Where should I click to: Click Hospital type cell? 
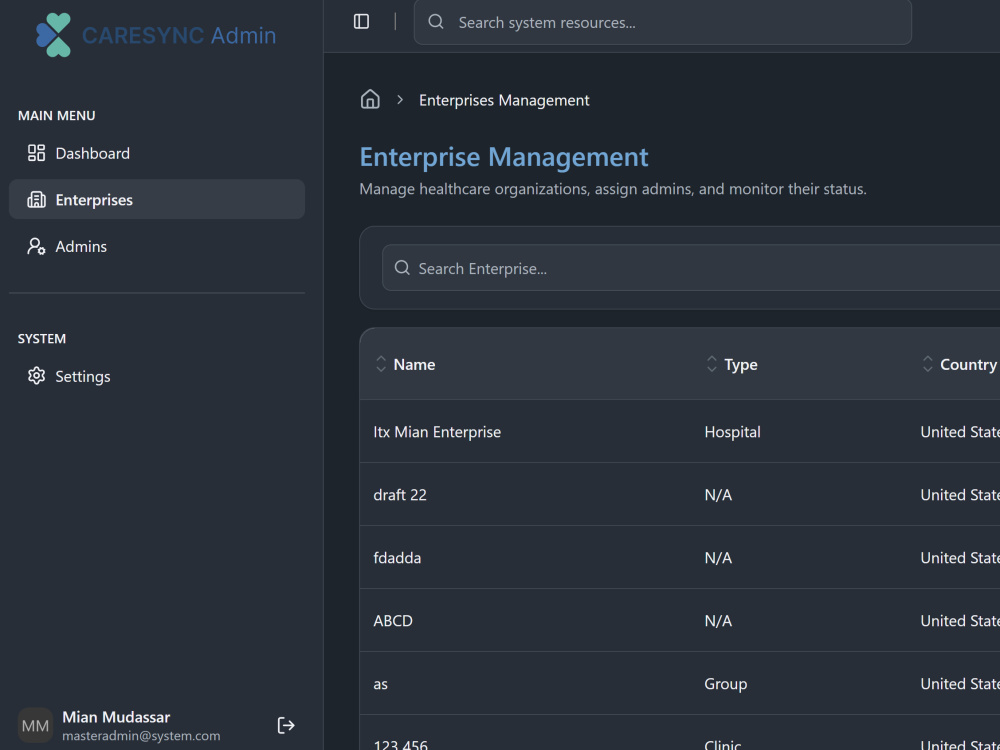click(732, 432)
